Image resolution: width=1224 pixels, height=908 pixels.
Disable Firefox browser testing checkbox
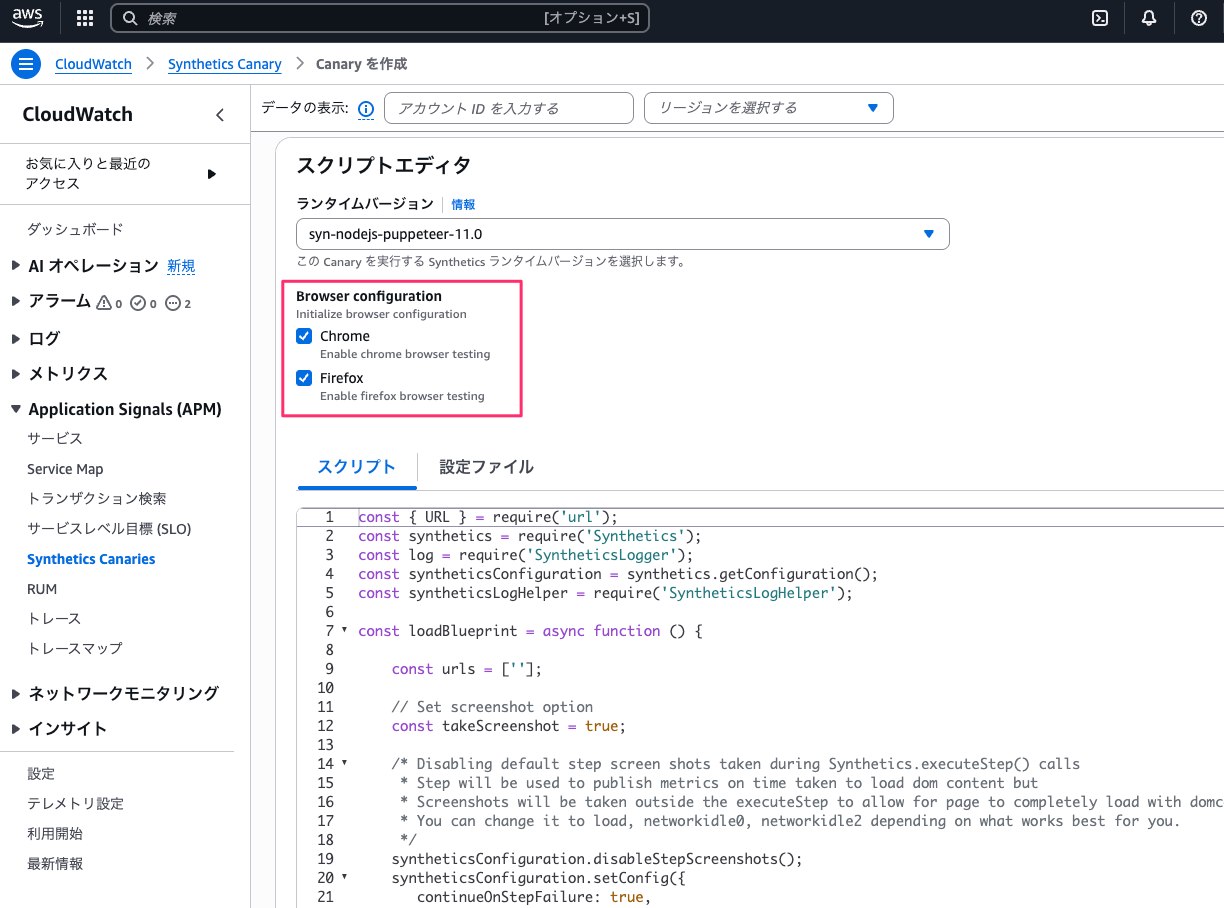coord(304,378)
